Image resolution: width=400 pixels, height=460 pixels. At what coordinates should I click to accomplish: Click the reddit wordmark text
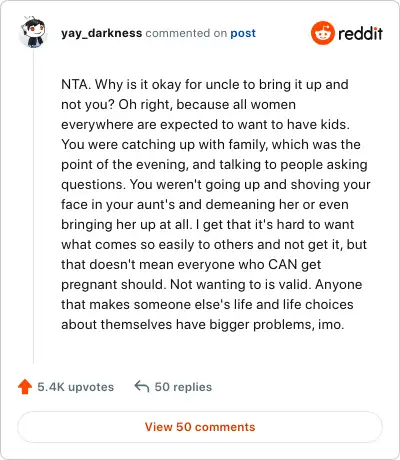pos(360,33)
